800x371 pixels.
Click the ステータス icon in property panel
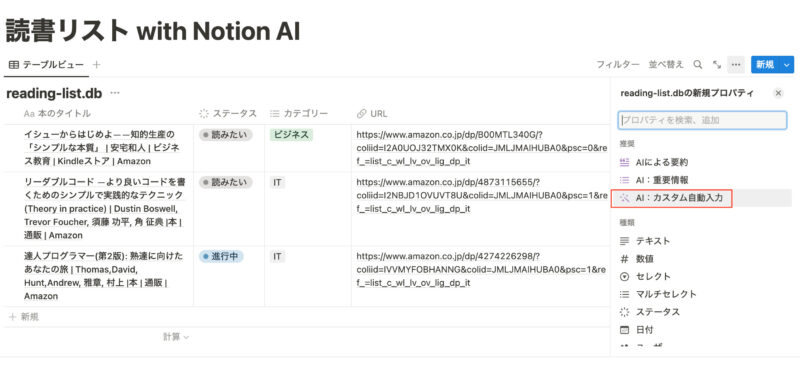624,312
